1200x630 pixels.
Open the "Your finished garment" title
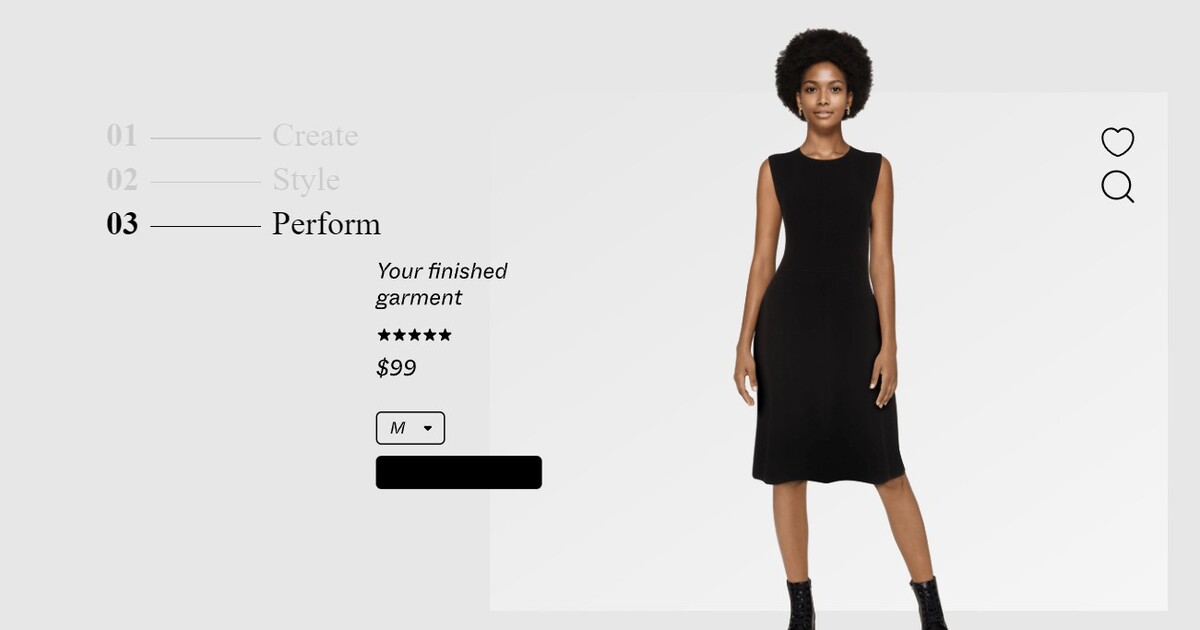pyautogui.click(x=441, y=284)
